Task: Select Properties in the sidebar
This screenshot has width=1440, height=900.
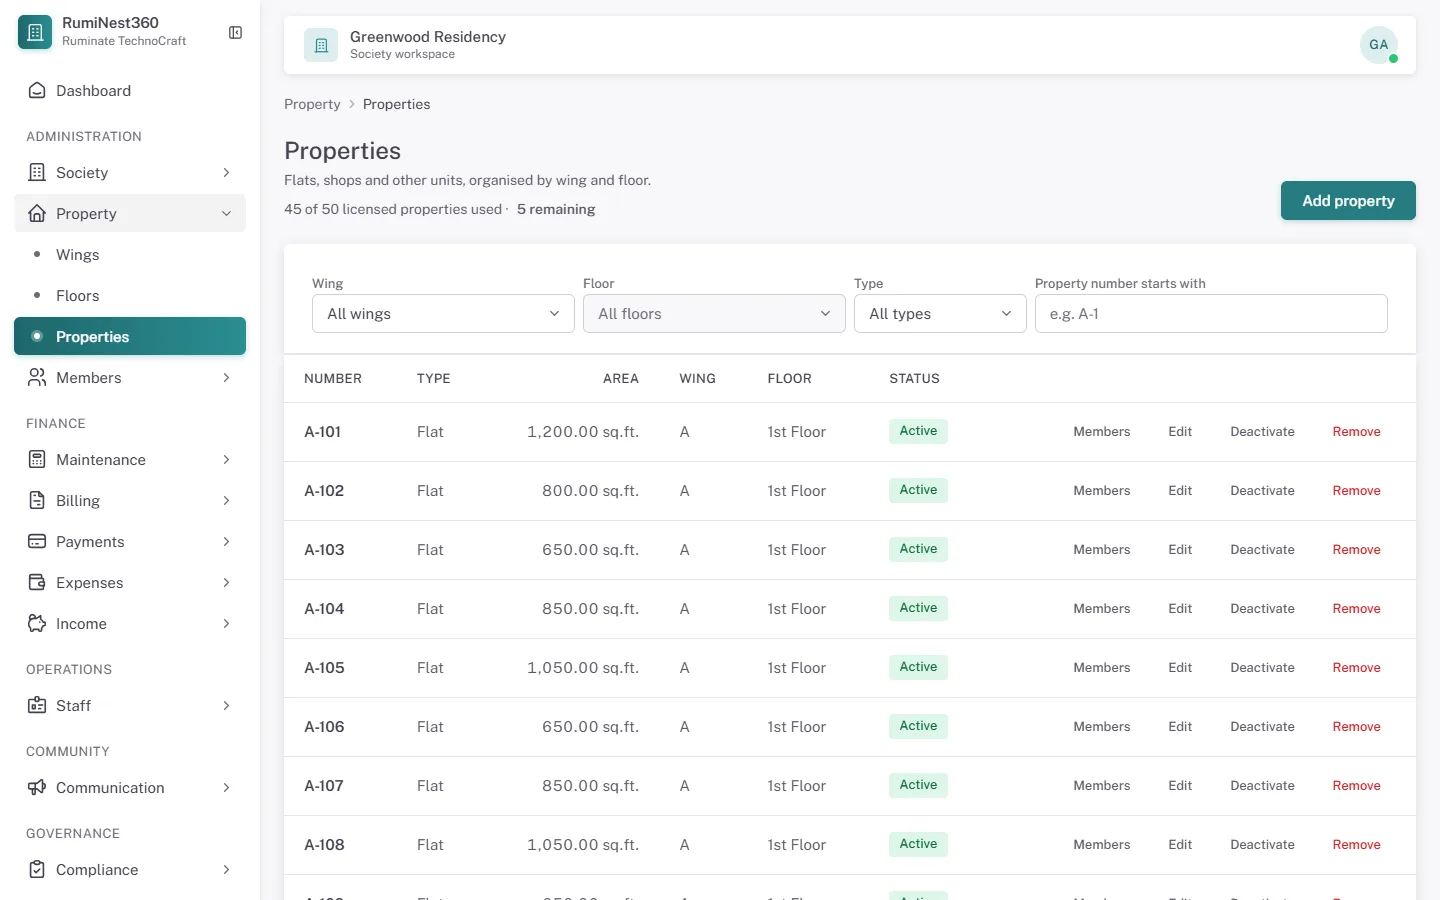Action: (x=130, y=337)
